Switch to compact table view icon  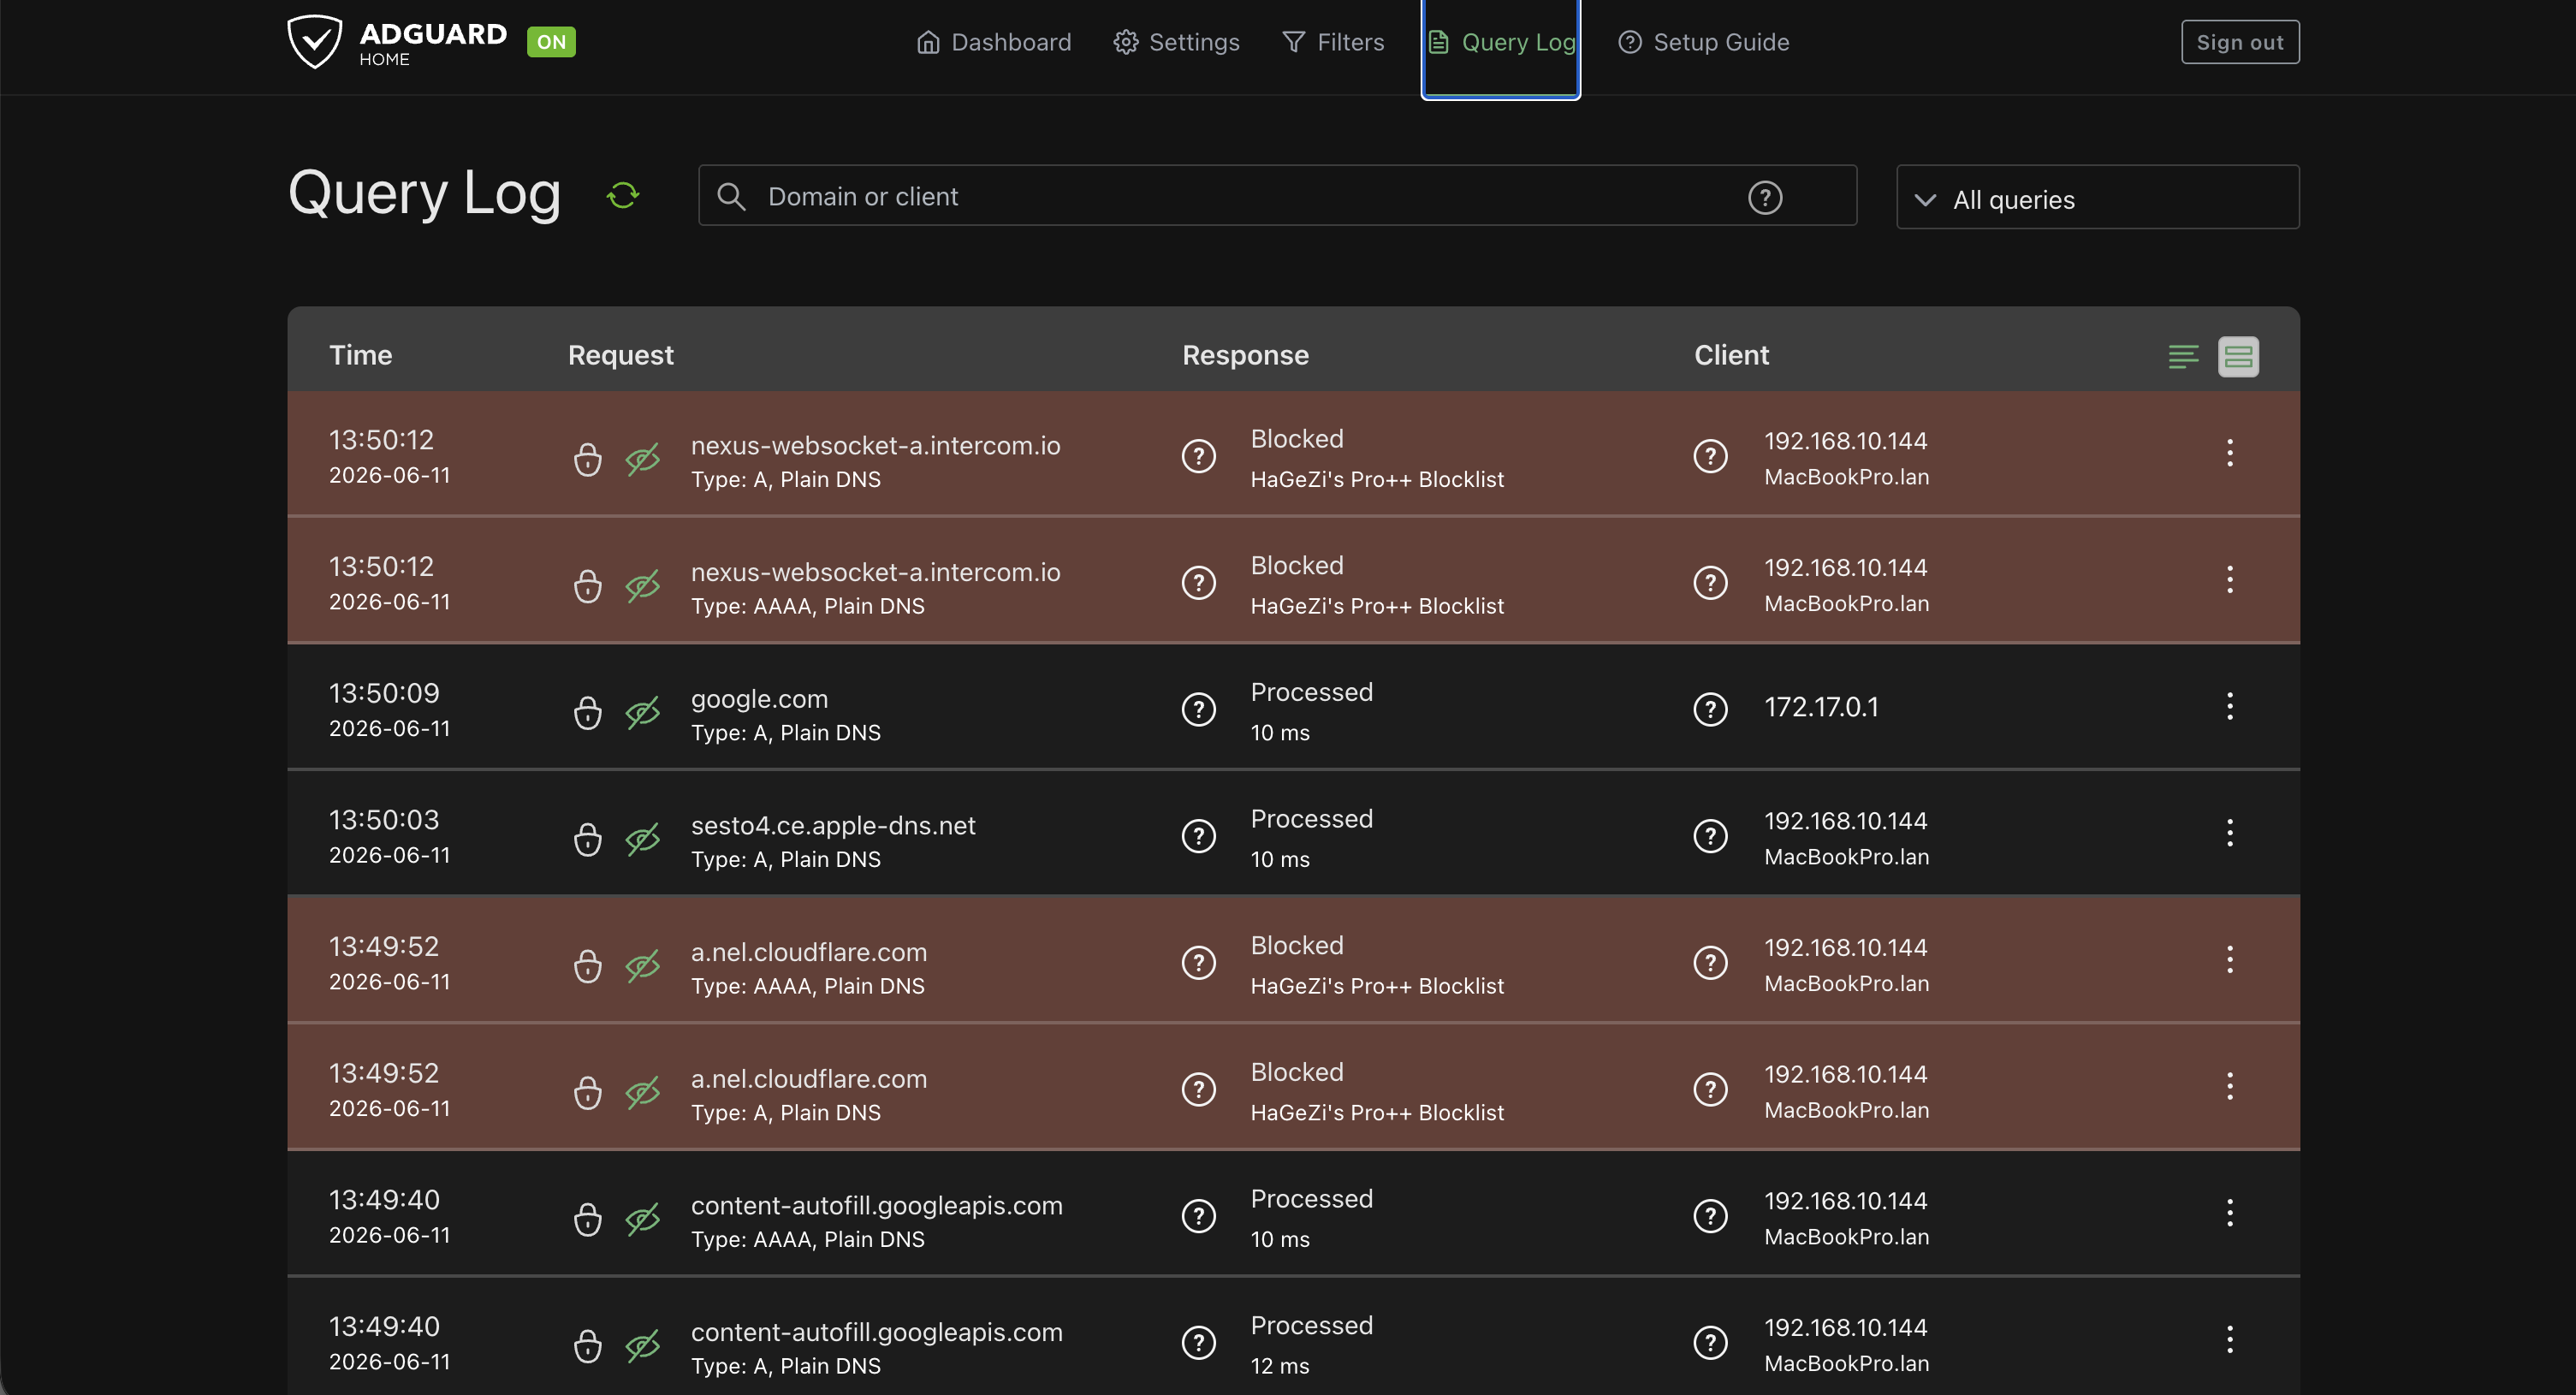[x=2183, y=356]
